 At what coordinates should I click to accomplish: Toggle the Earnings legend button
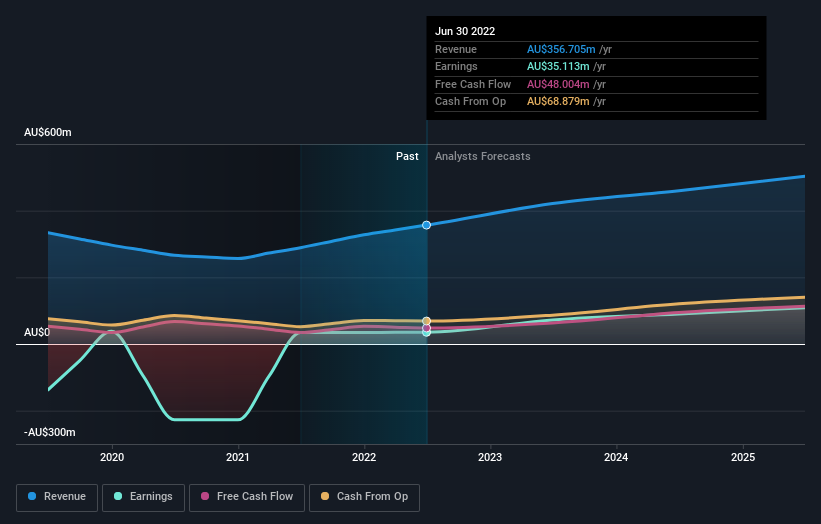(143, 497)
